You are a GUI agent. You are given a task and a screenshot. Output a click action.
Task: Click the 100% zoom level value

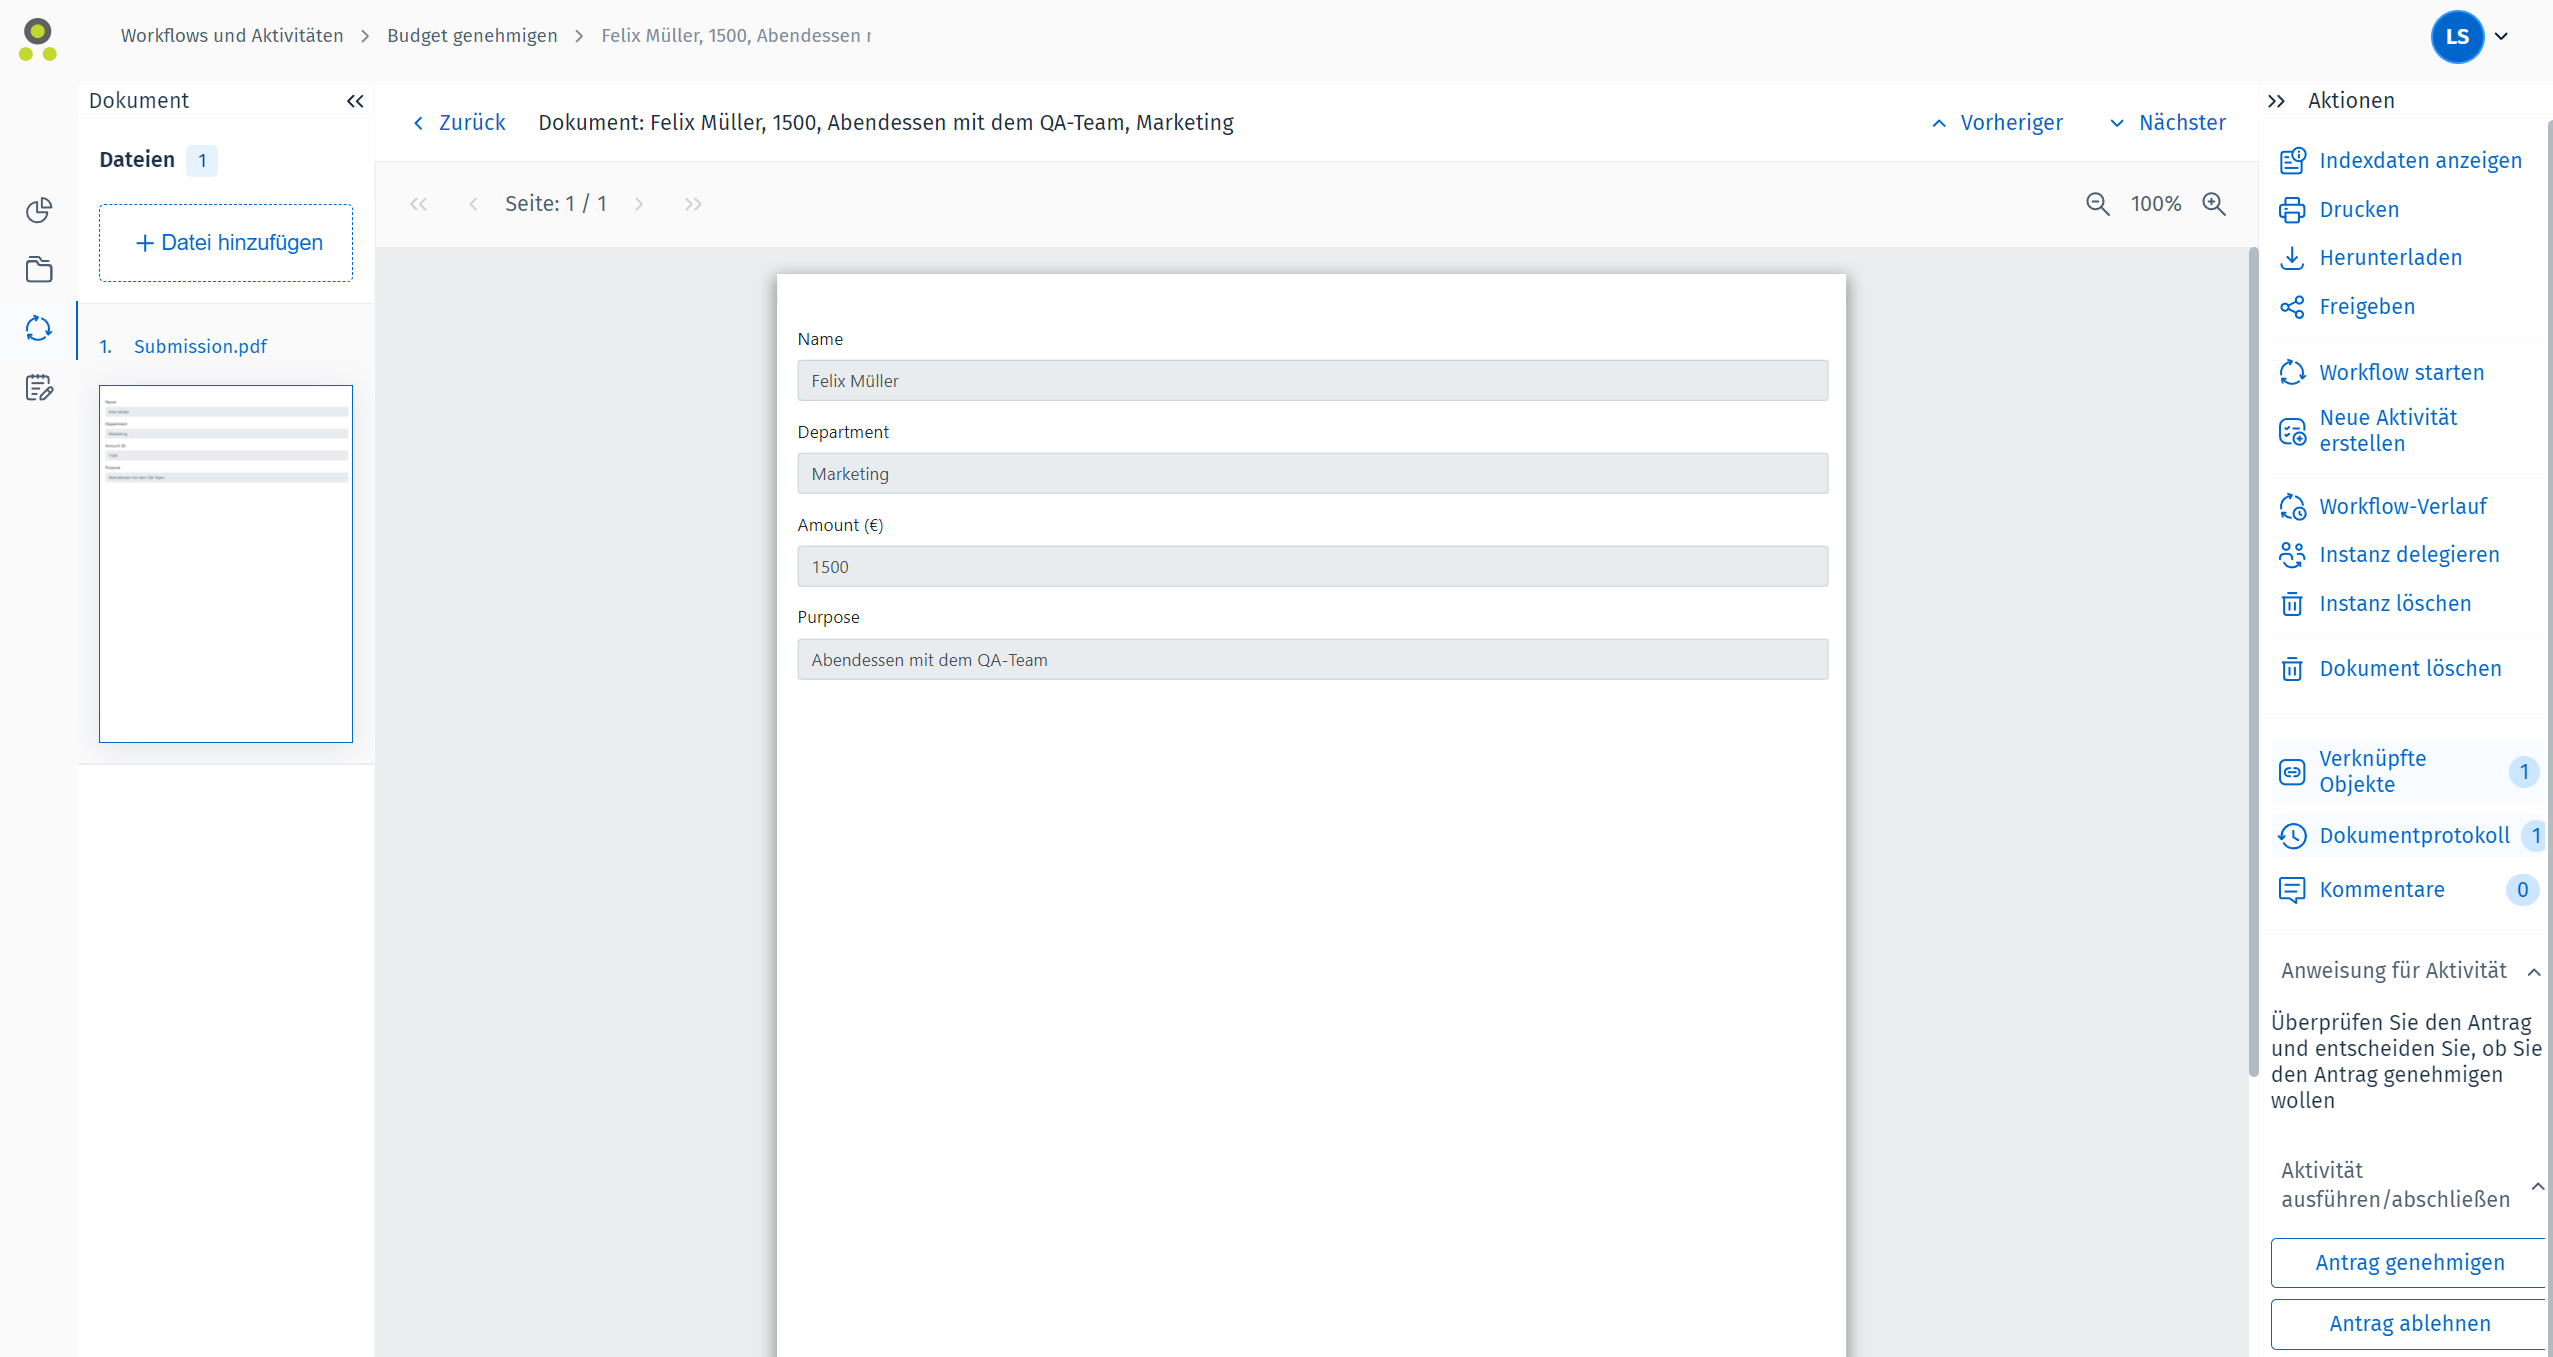2156,204
